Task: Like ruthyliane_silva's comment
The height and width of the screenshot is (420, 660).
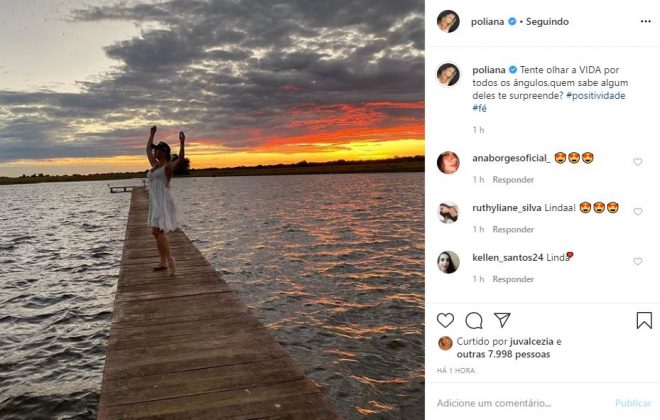Action: pos(637,212)
